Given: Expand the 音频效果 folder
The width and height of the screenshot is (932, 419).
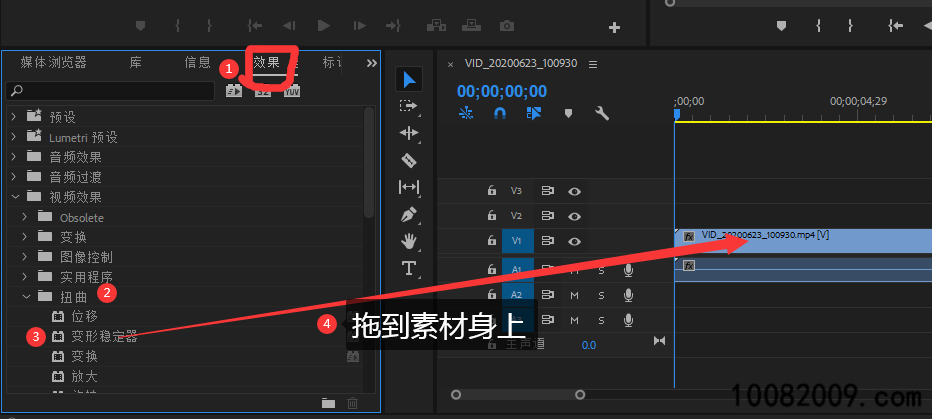Looking at the screenshot, I should click(14, 157).
